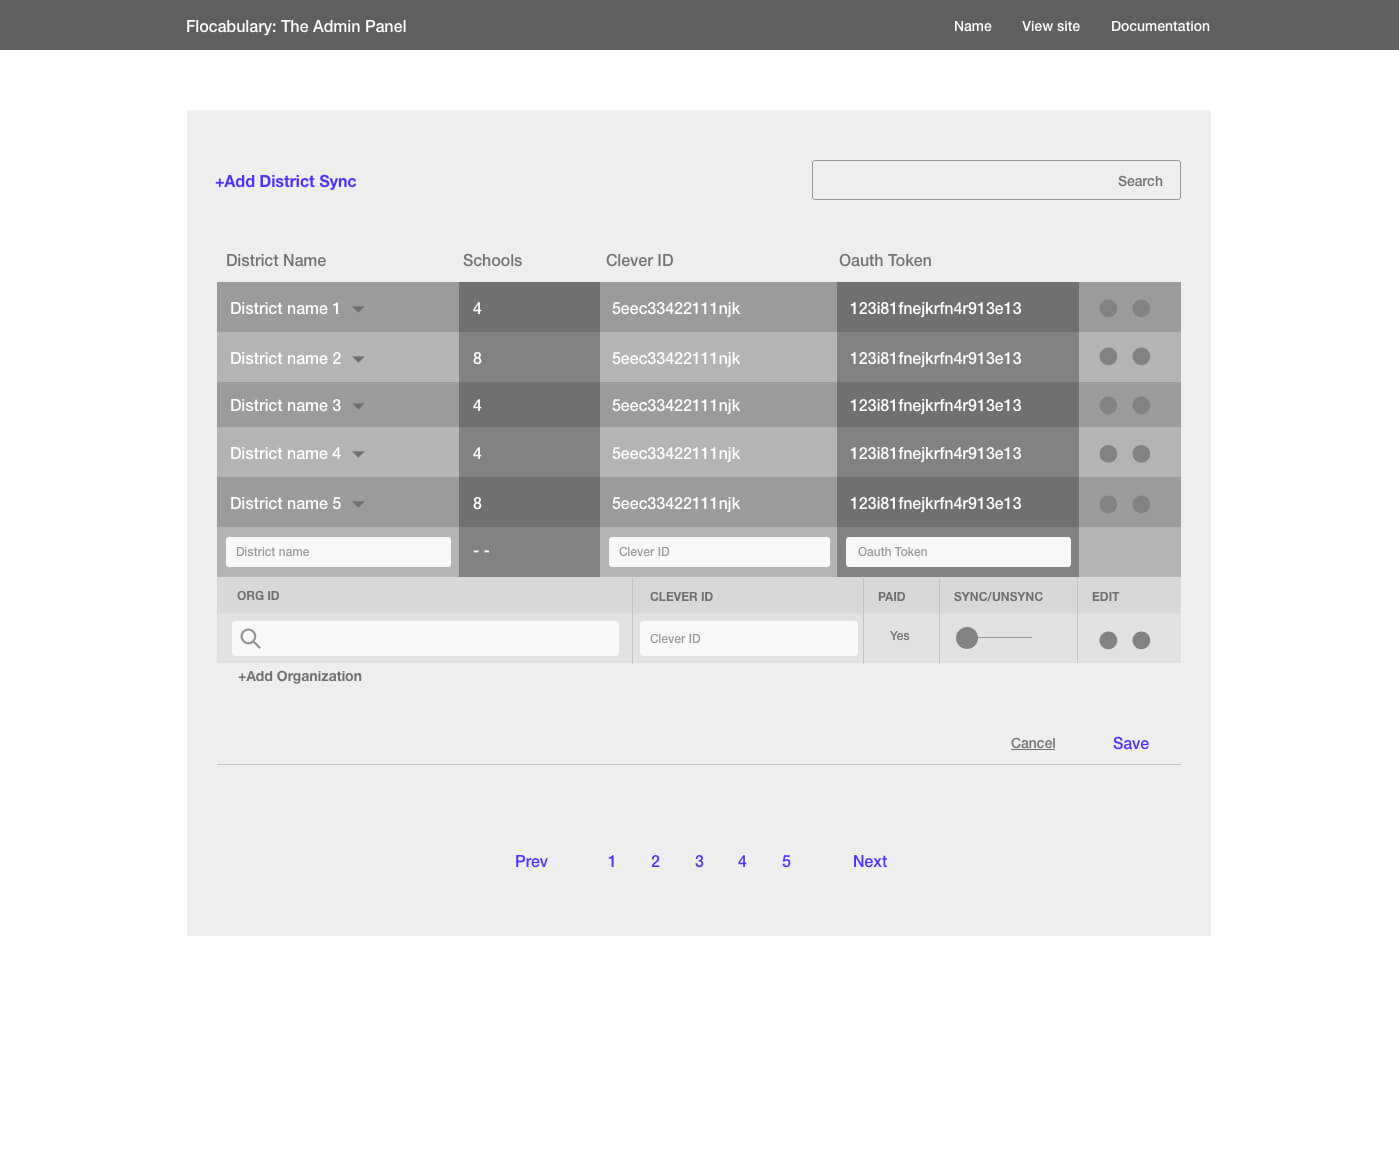This screenshot has height=1150, width=1399.
Task: Focus the organization Clever ID field
Action: (749, 638)
